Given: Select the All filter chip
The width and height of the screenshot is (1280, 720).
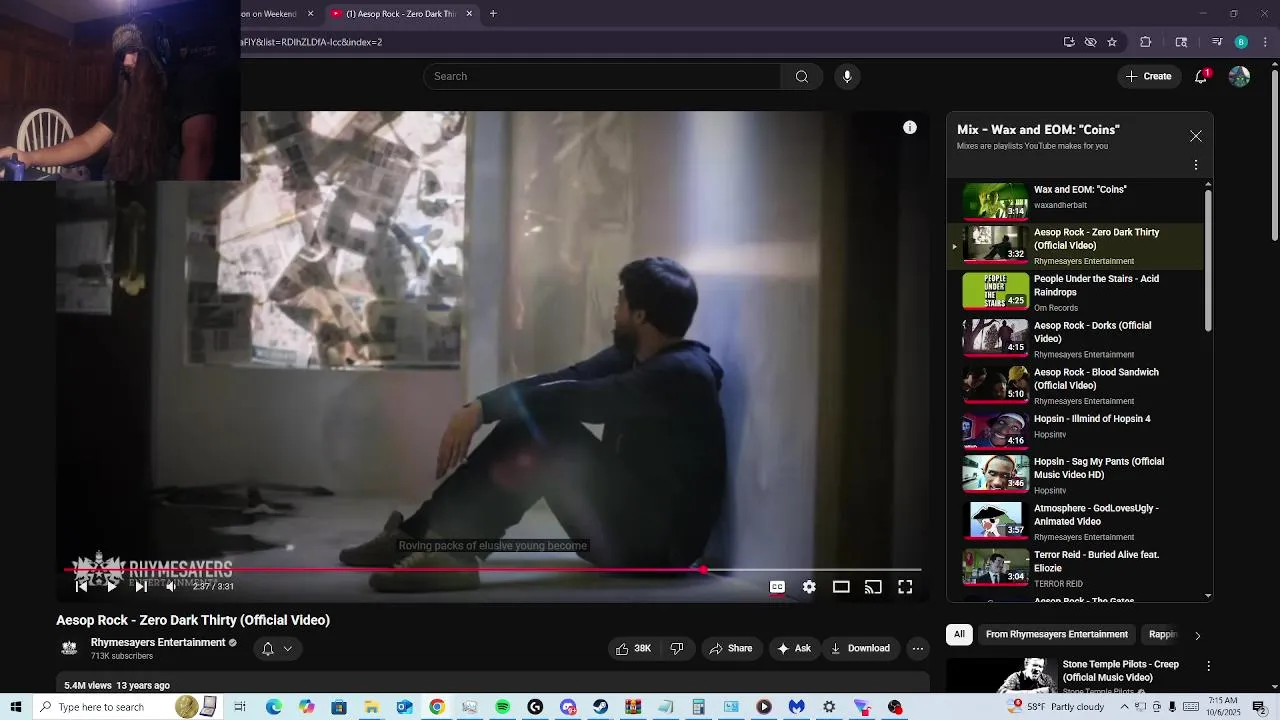Looking at the screenshot, I should 959,634.
